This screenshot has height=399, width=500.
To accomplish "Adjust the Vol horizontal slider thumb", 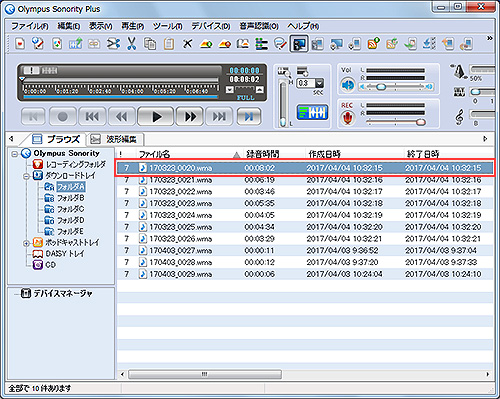I will point(381,87).
